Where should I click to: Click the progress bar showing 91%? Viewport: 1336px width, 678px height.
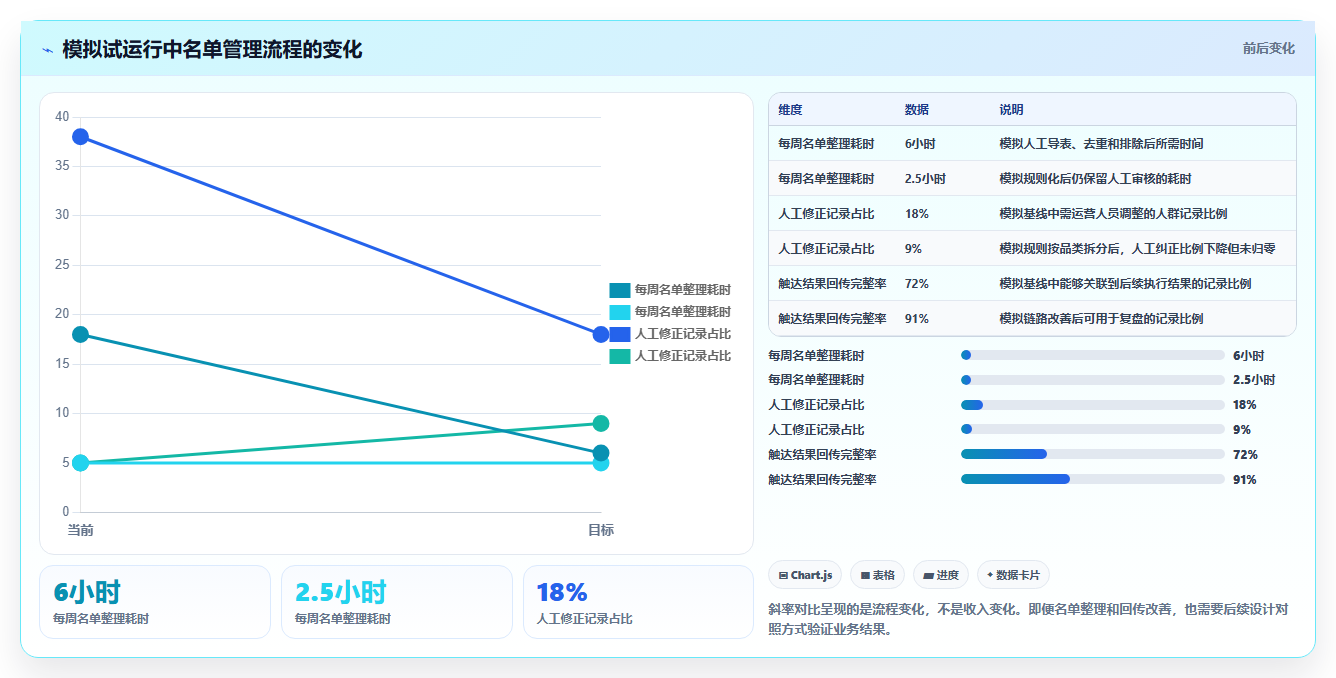click(1092, 479)
